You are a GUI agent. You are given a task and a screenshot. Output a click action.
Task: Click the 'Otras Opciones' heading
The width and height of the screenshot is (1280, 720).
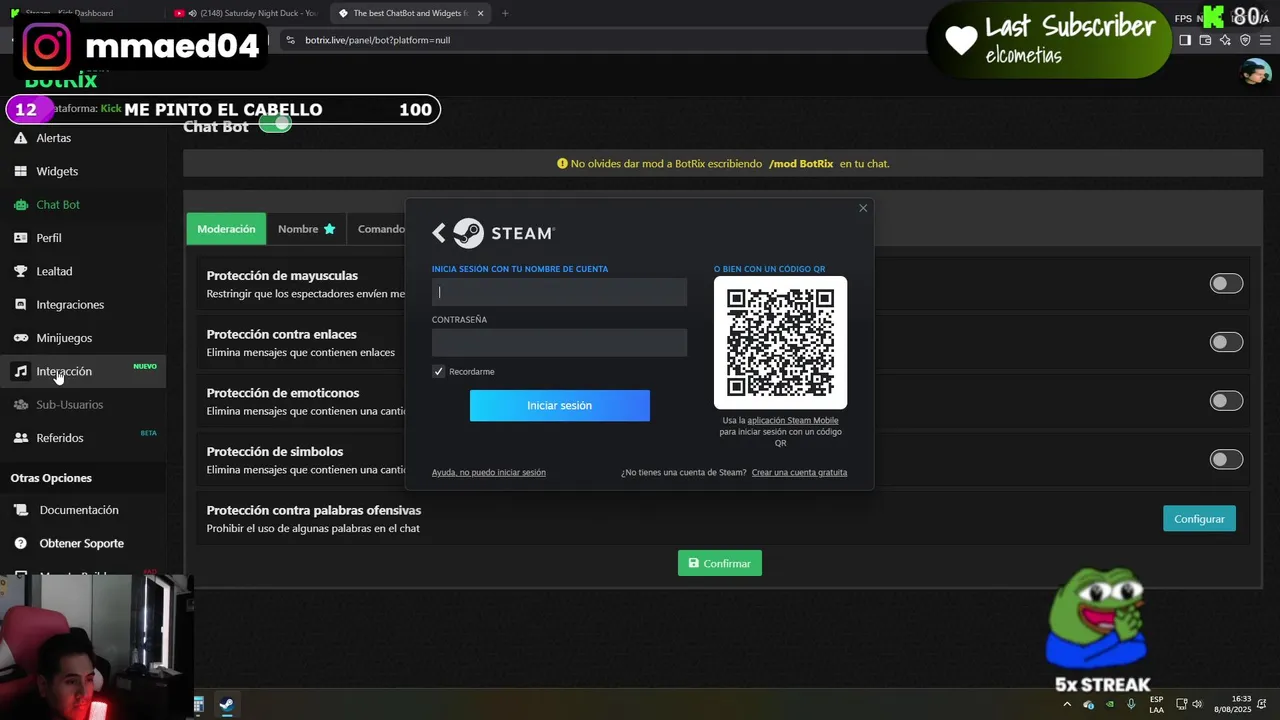[51, 478]
